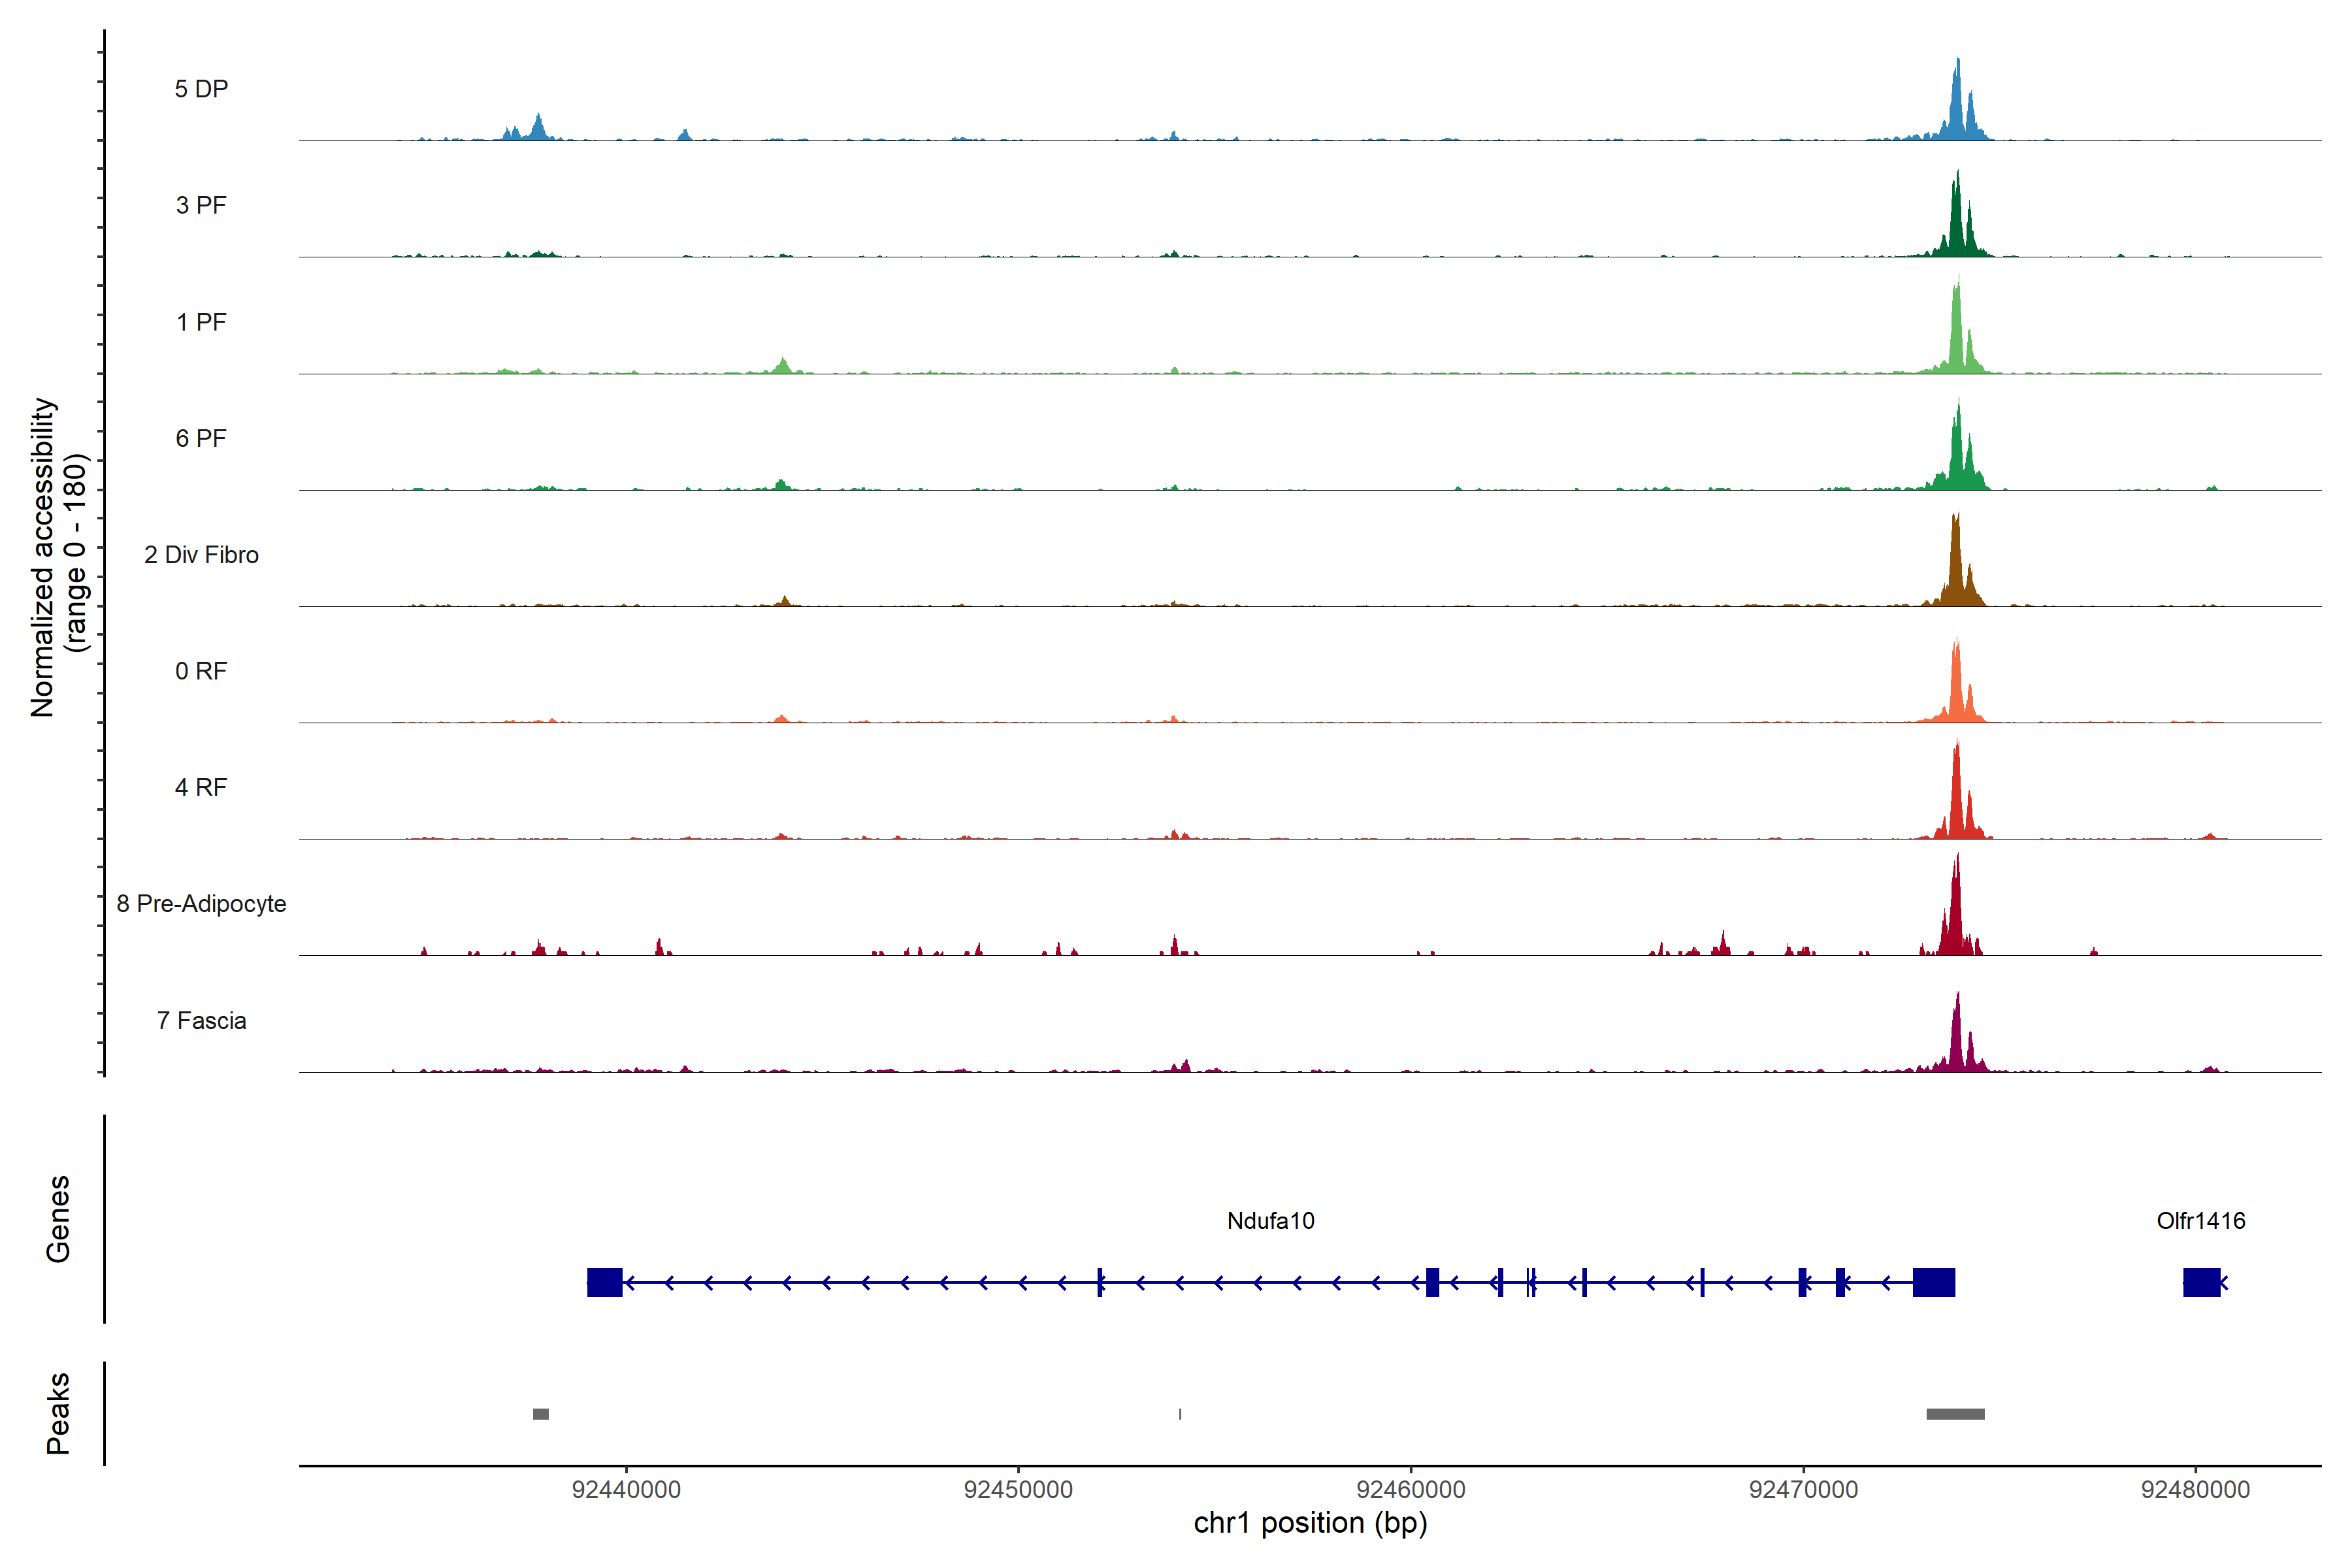Click the 5 DP track label

pyautogui.click(x=201, y=89)
